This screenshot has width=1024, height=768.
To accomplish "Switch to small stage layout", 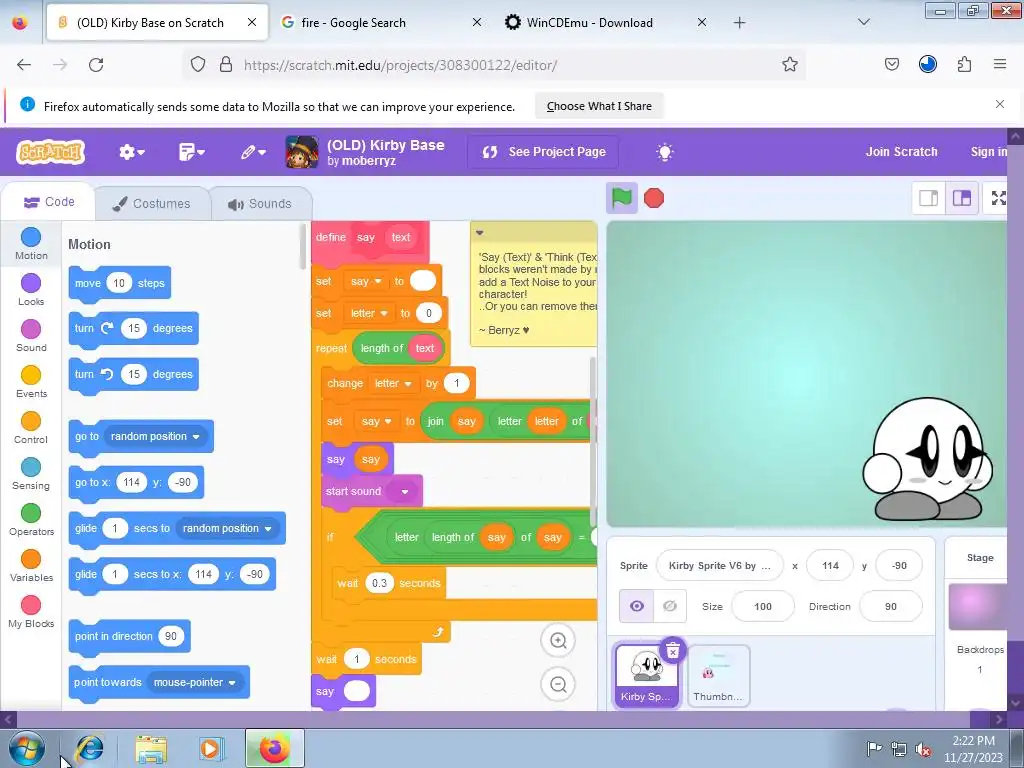I will [929, 198].
